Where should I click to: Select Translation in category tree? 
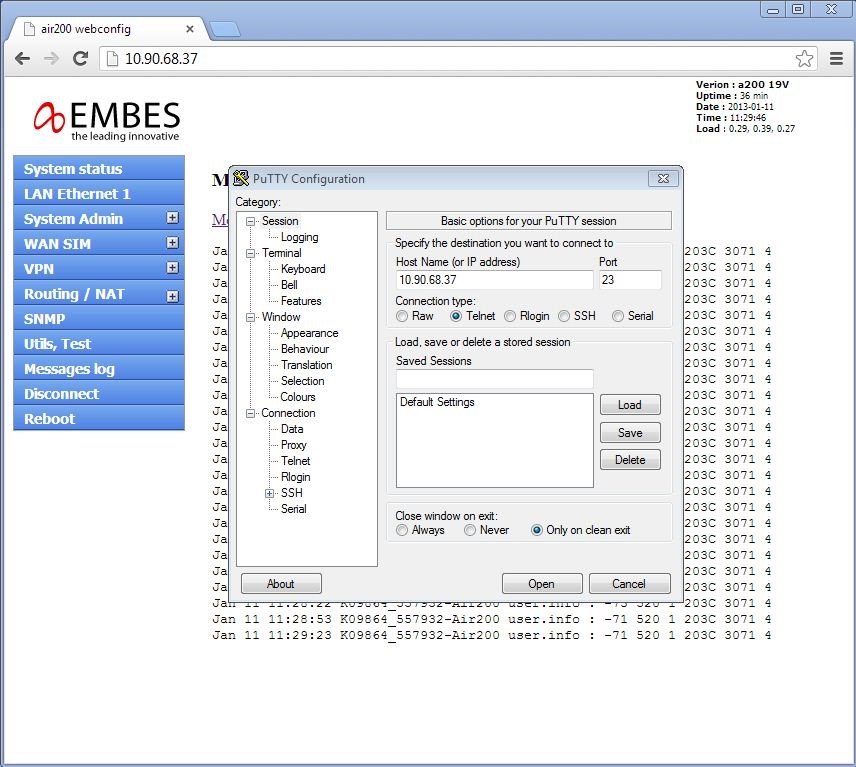pos(306,365)
